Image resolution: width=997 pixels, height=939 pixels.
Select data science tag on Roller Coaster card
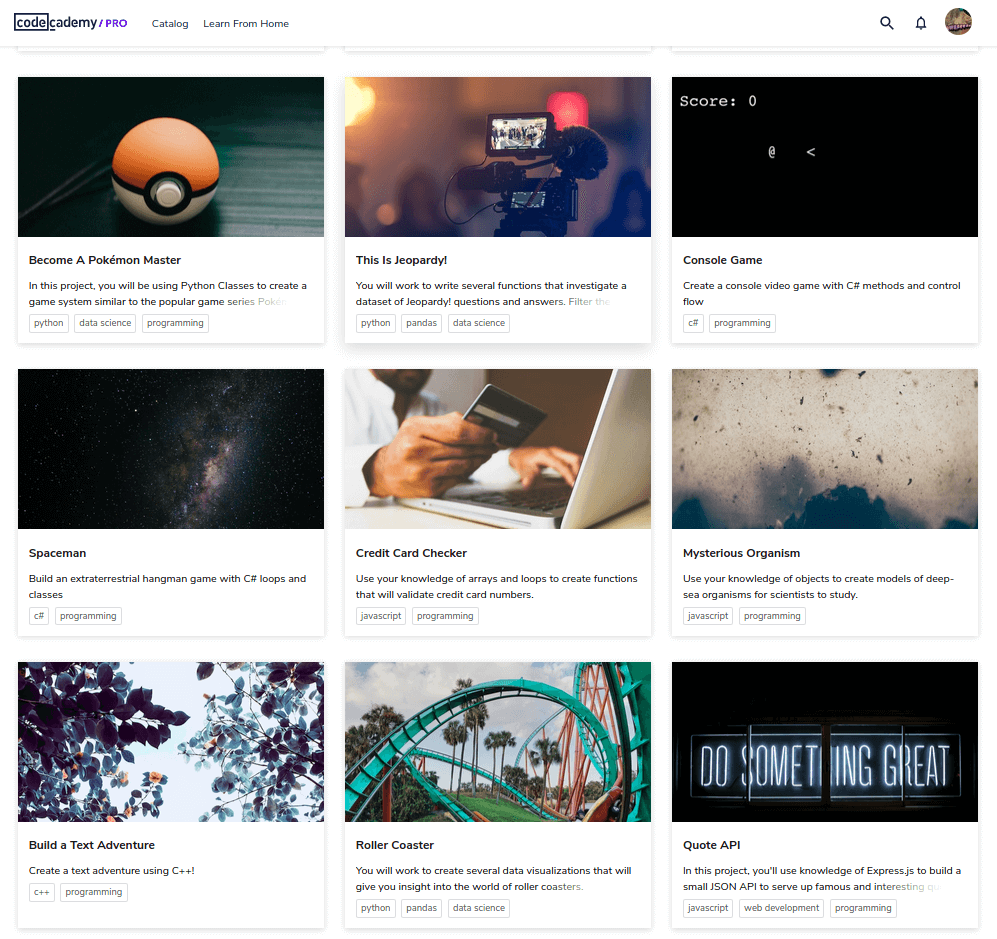pyautogui.click(x=479, y=908)
